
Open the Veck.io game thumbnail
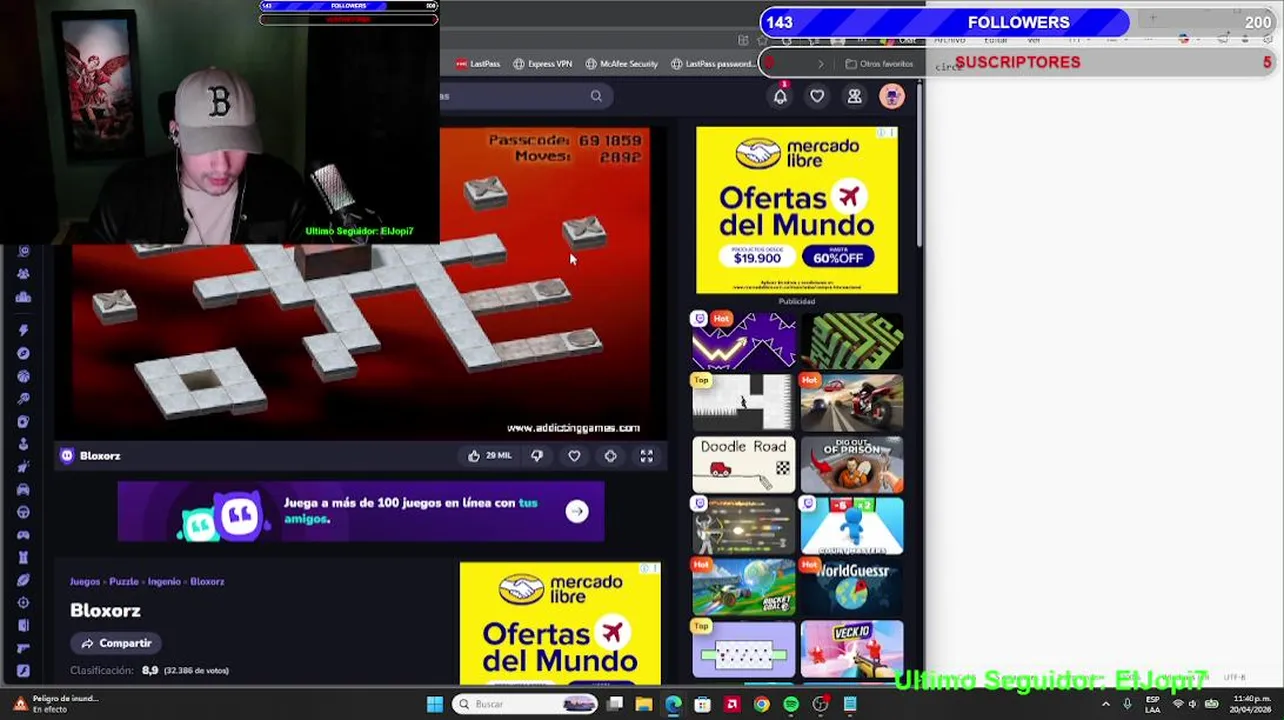coord(852,650)
